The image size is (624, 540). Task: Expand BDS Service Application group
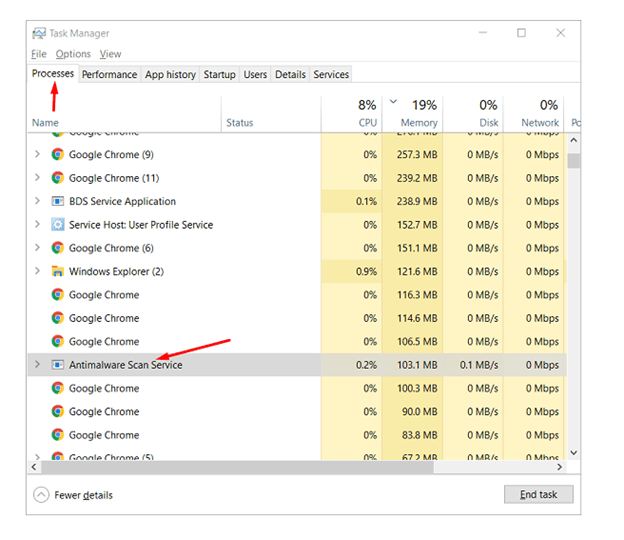tap(37, 201)
